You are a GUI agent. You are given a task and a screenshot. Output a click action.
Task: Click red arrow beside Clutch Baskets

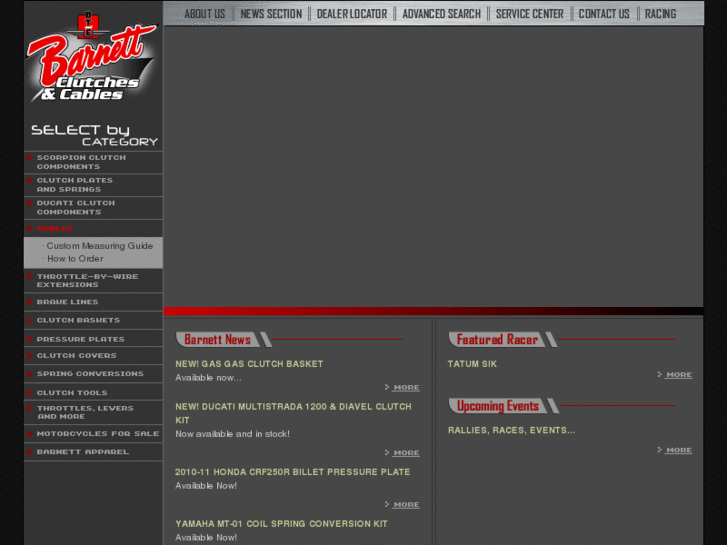point(30,320)
